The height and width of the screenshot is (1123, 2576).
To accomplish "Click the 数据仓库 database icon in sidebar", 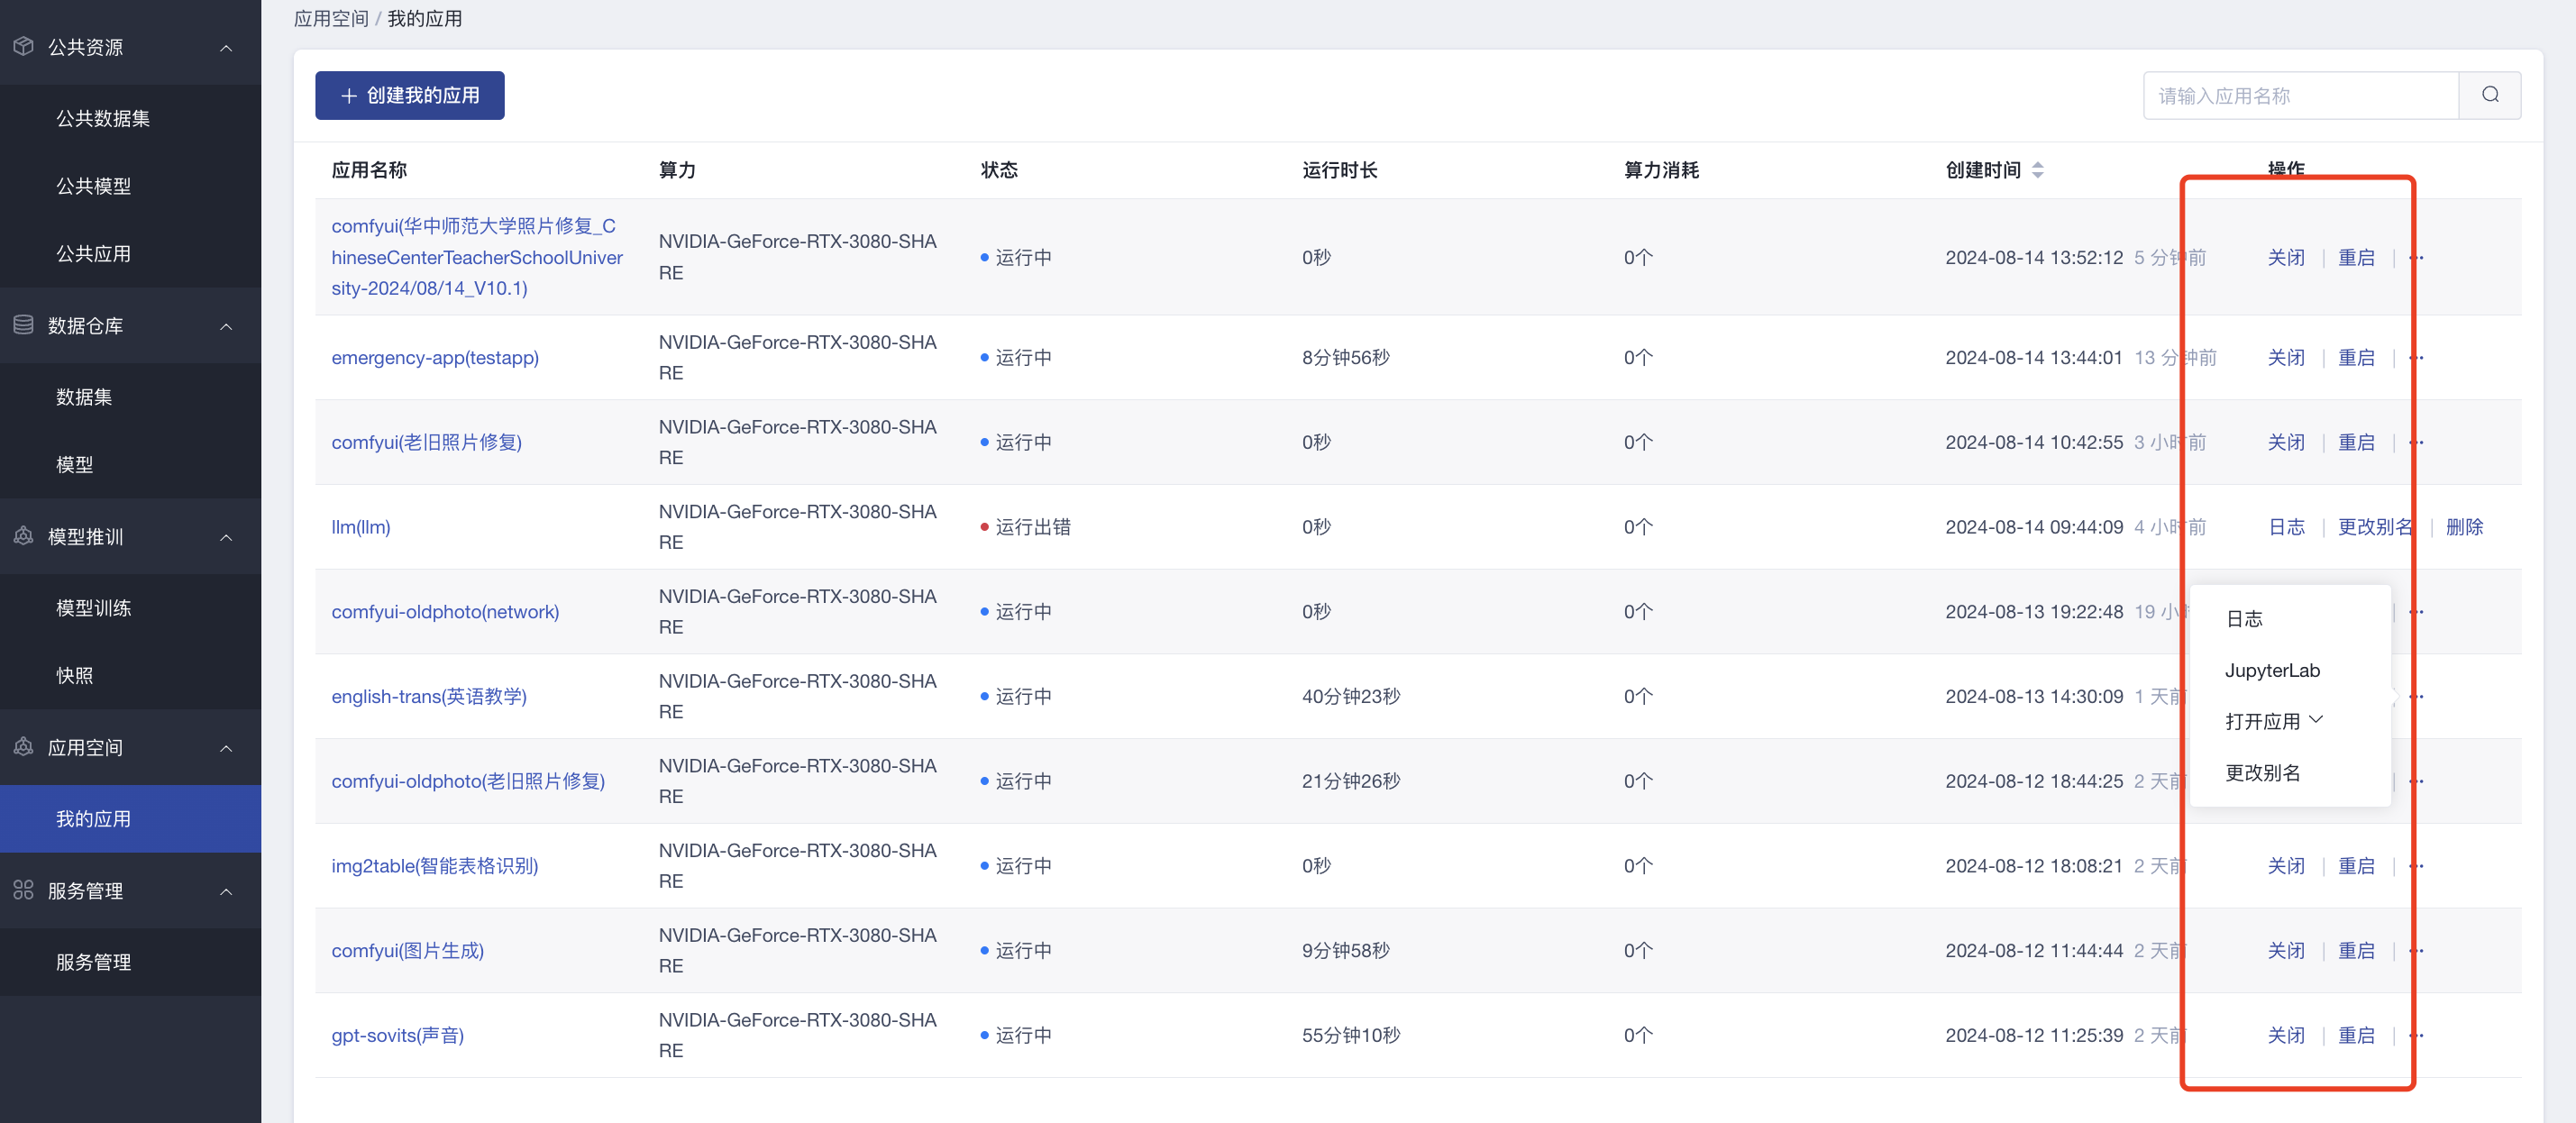I will [23, 325].
